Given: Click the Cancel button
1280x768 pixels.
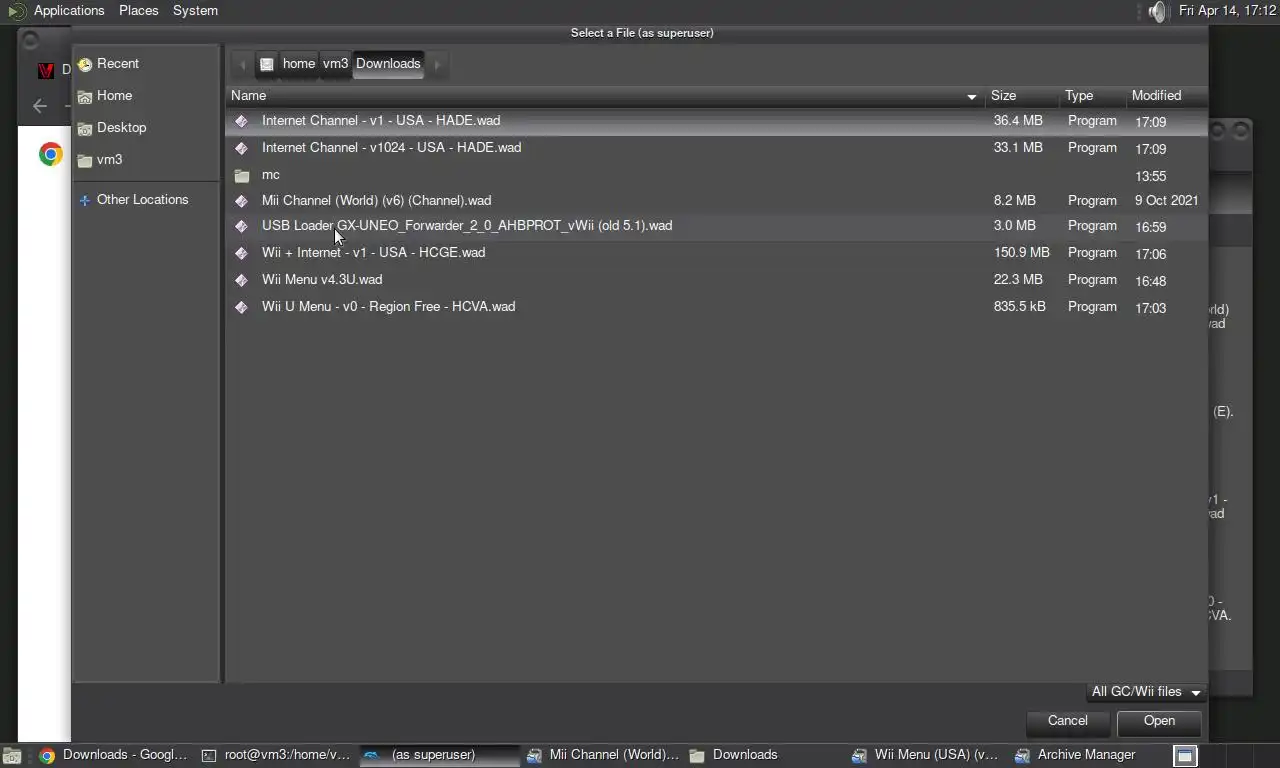Looking at the screenshot, I should (1067, 721).
